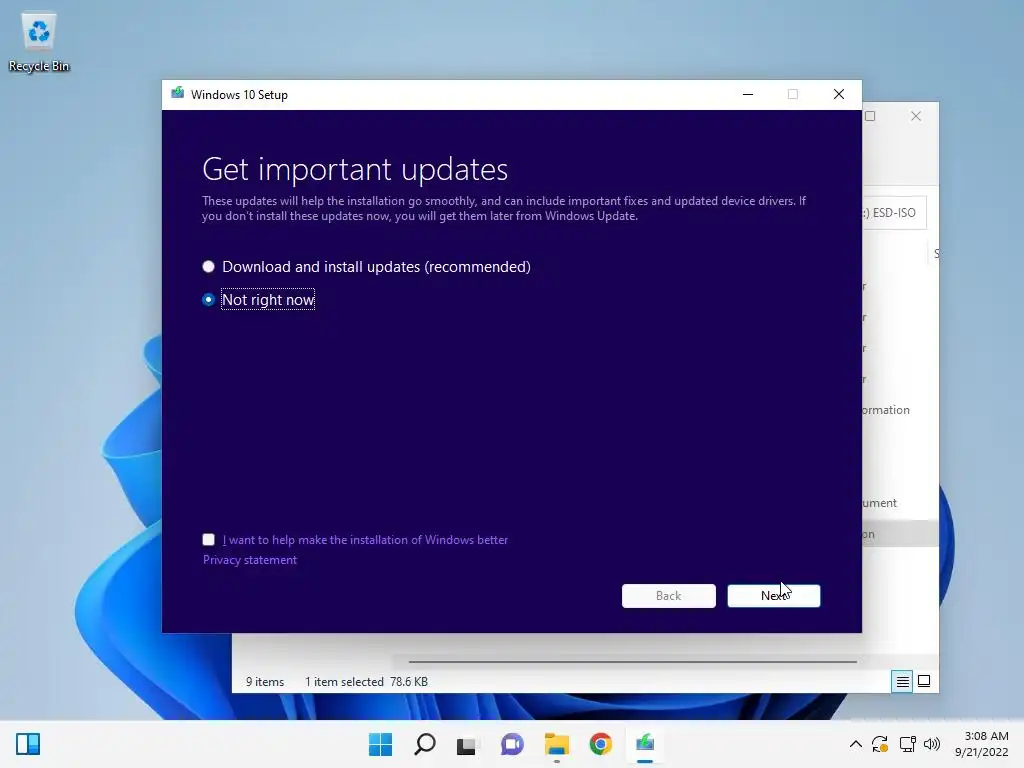Click the '9 items' status bar text
The width and height of the screenshot is (1024, 768).
pyautogui.click(x=264, y=682)
